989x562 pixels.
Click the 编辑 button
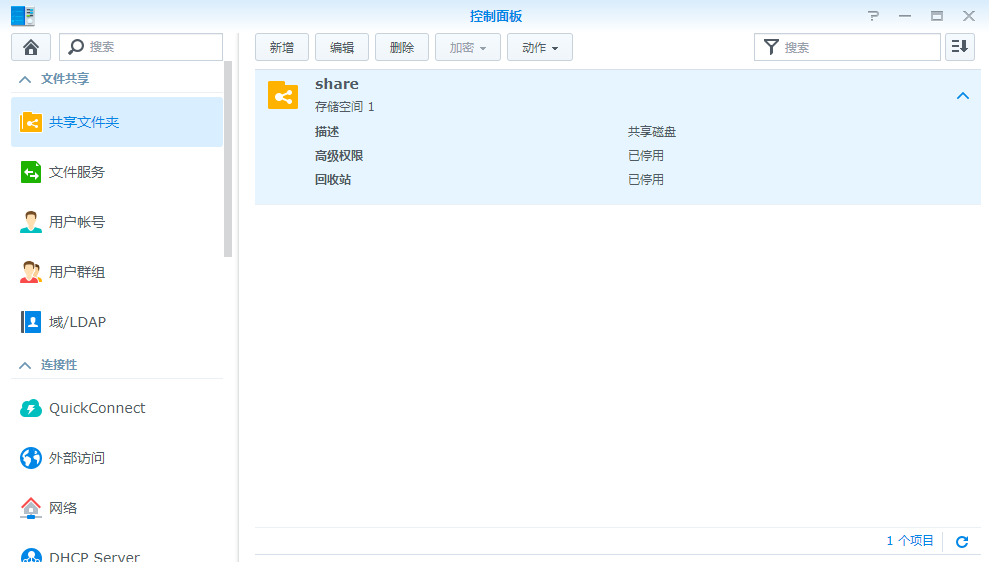pos(342,47)
